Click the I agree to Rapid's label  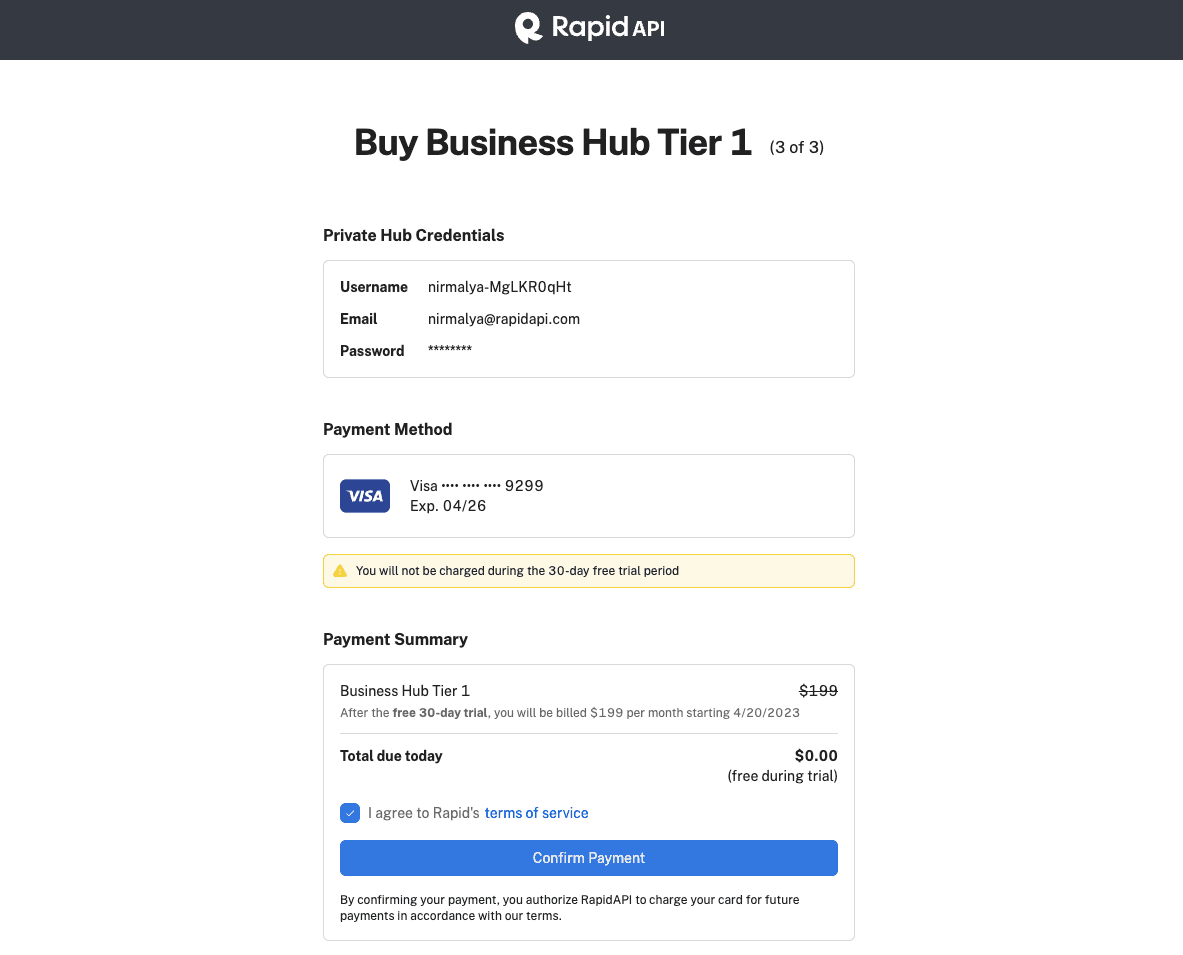coord(423,813)
